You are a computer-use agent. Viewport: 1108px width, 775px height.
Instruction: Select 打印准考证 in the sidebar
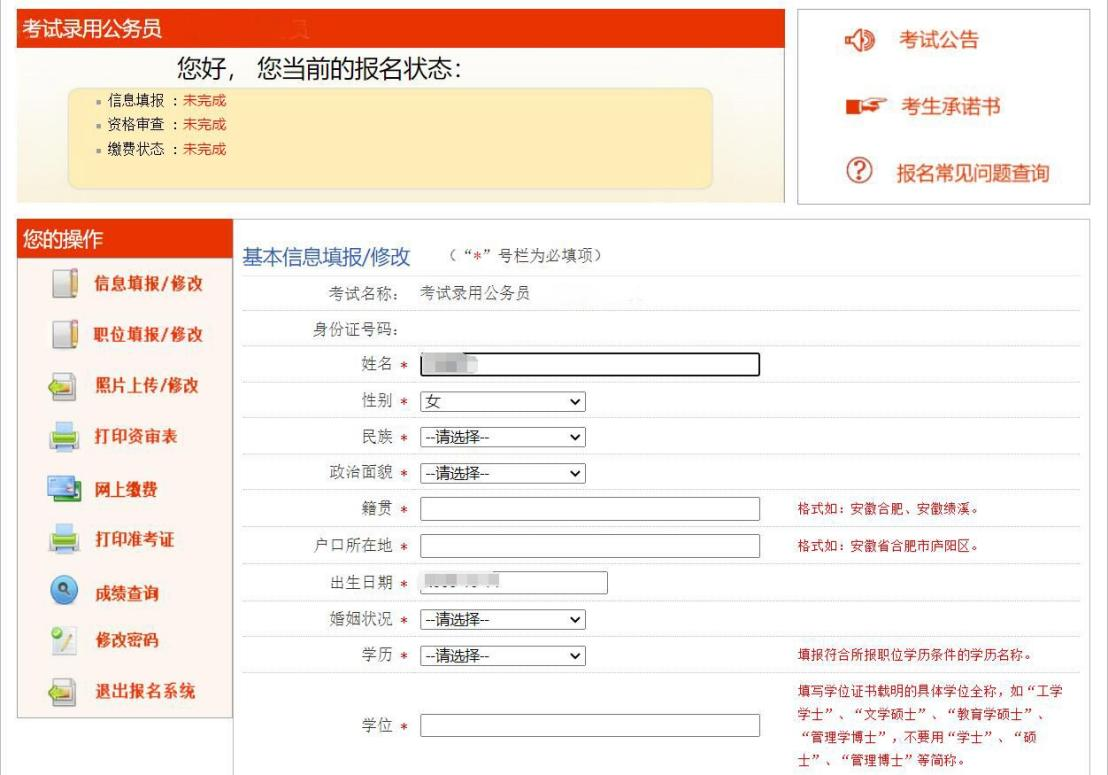pyautogui.click(x=135, y=539)
